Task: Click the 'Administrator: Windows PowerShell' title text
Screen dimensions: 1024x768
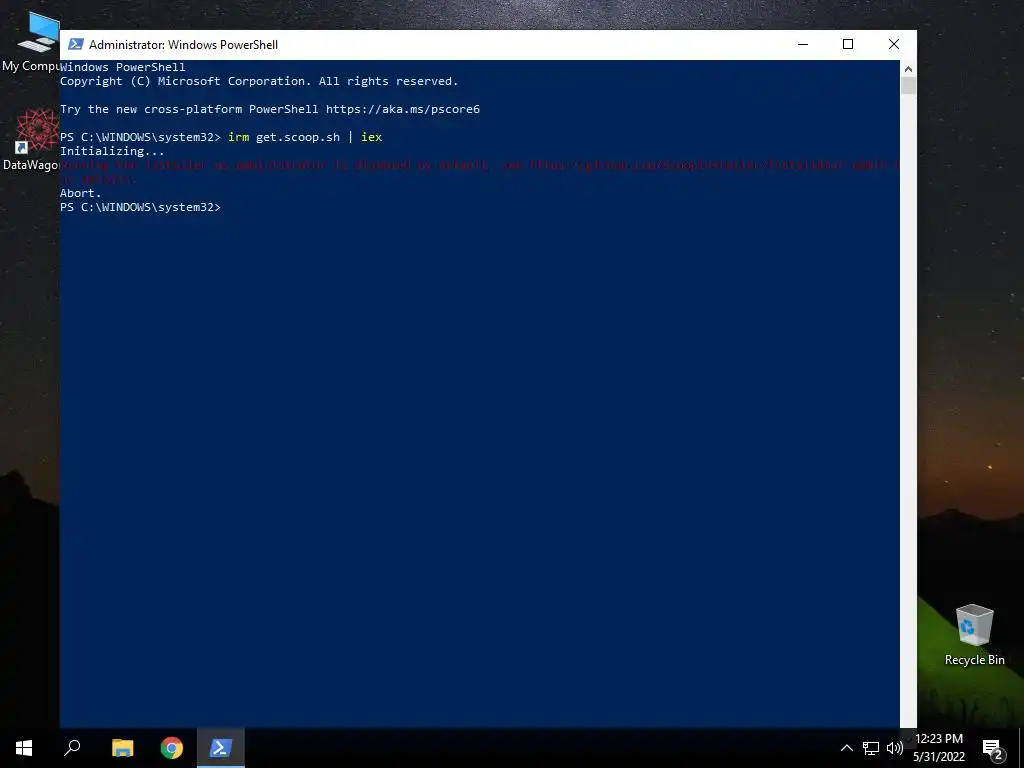Action: (184, 44)
